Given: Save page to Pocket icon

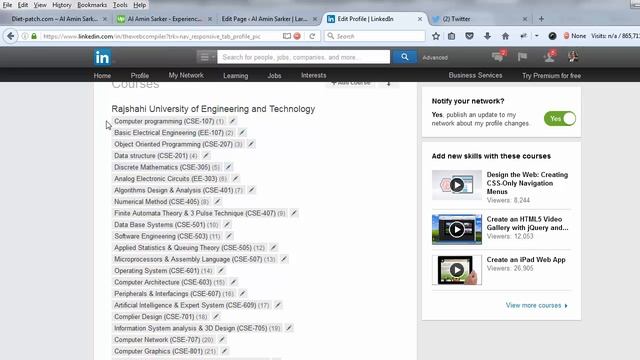Looking at the screenshot, I should [x=469, y=36].
